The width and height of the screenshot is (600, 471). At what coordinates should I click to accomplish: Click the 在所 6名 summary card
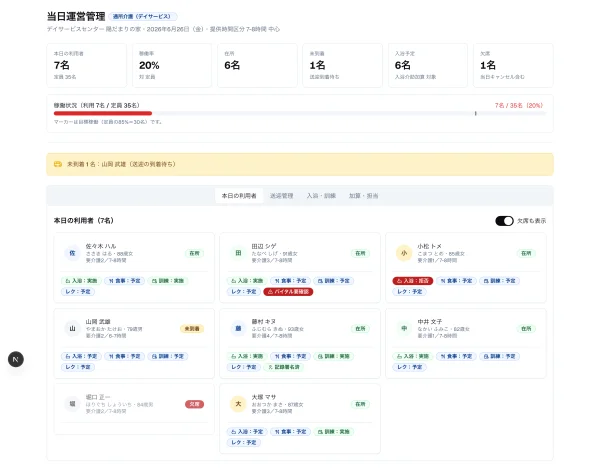[x=257, y=65]
